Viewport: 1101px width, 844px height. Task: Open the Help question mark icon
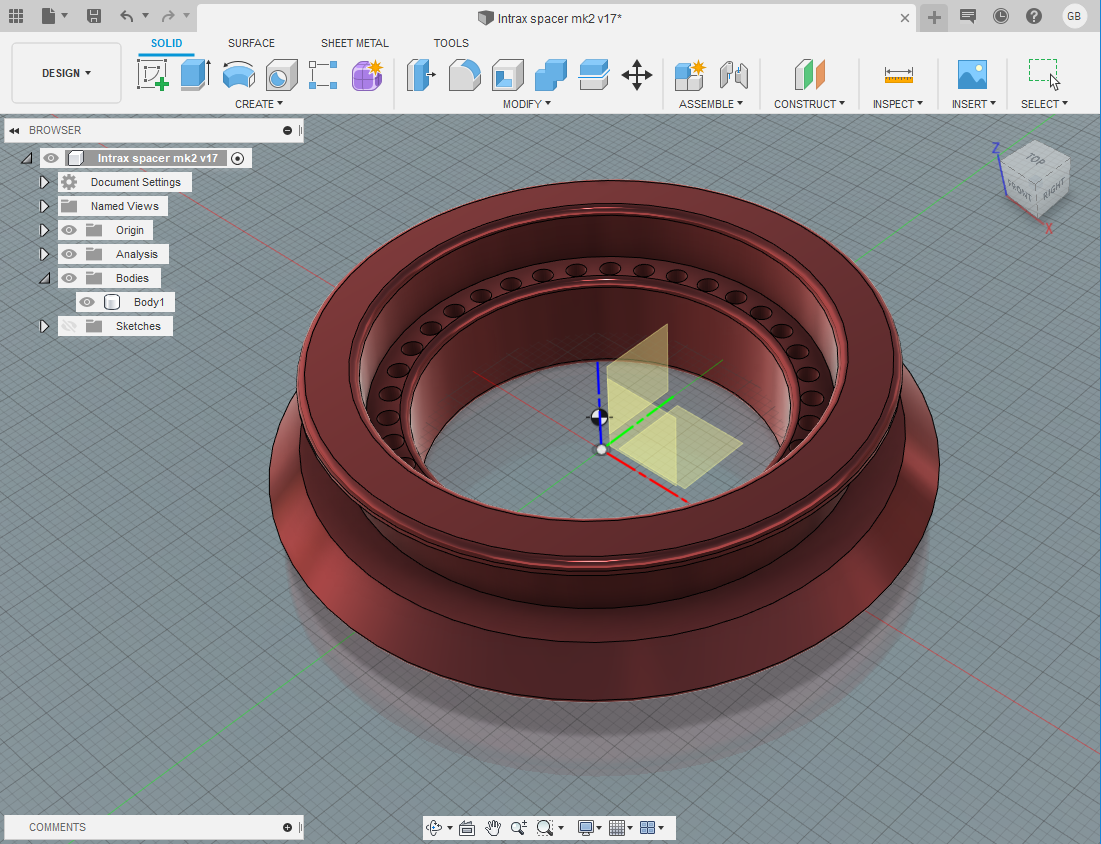point(1034,15)
